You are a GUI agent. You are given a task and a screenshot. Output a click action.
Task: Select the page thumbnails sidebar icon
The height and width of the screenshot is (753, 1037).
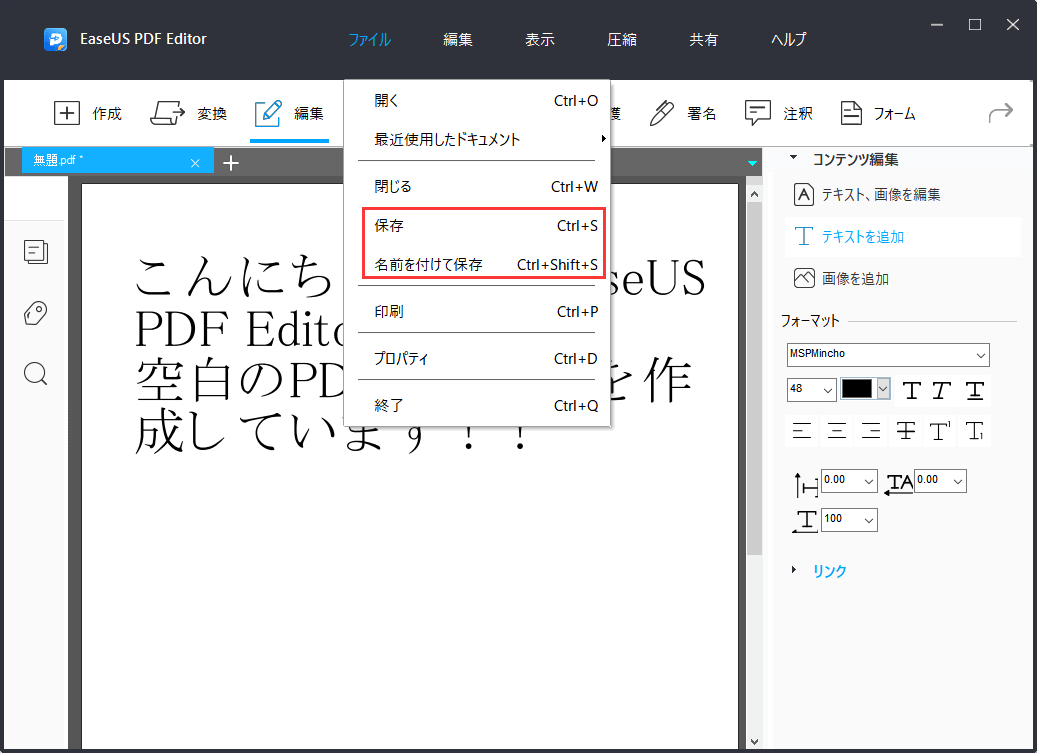point(36,252)
